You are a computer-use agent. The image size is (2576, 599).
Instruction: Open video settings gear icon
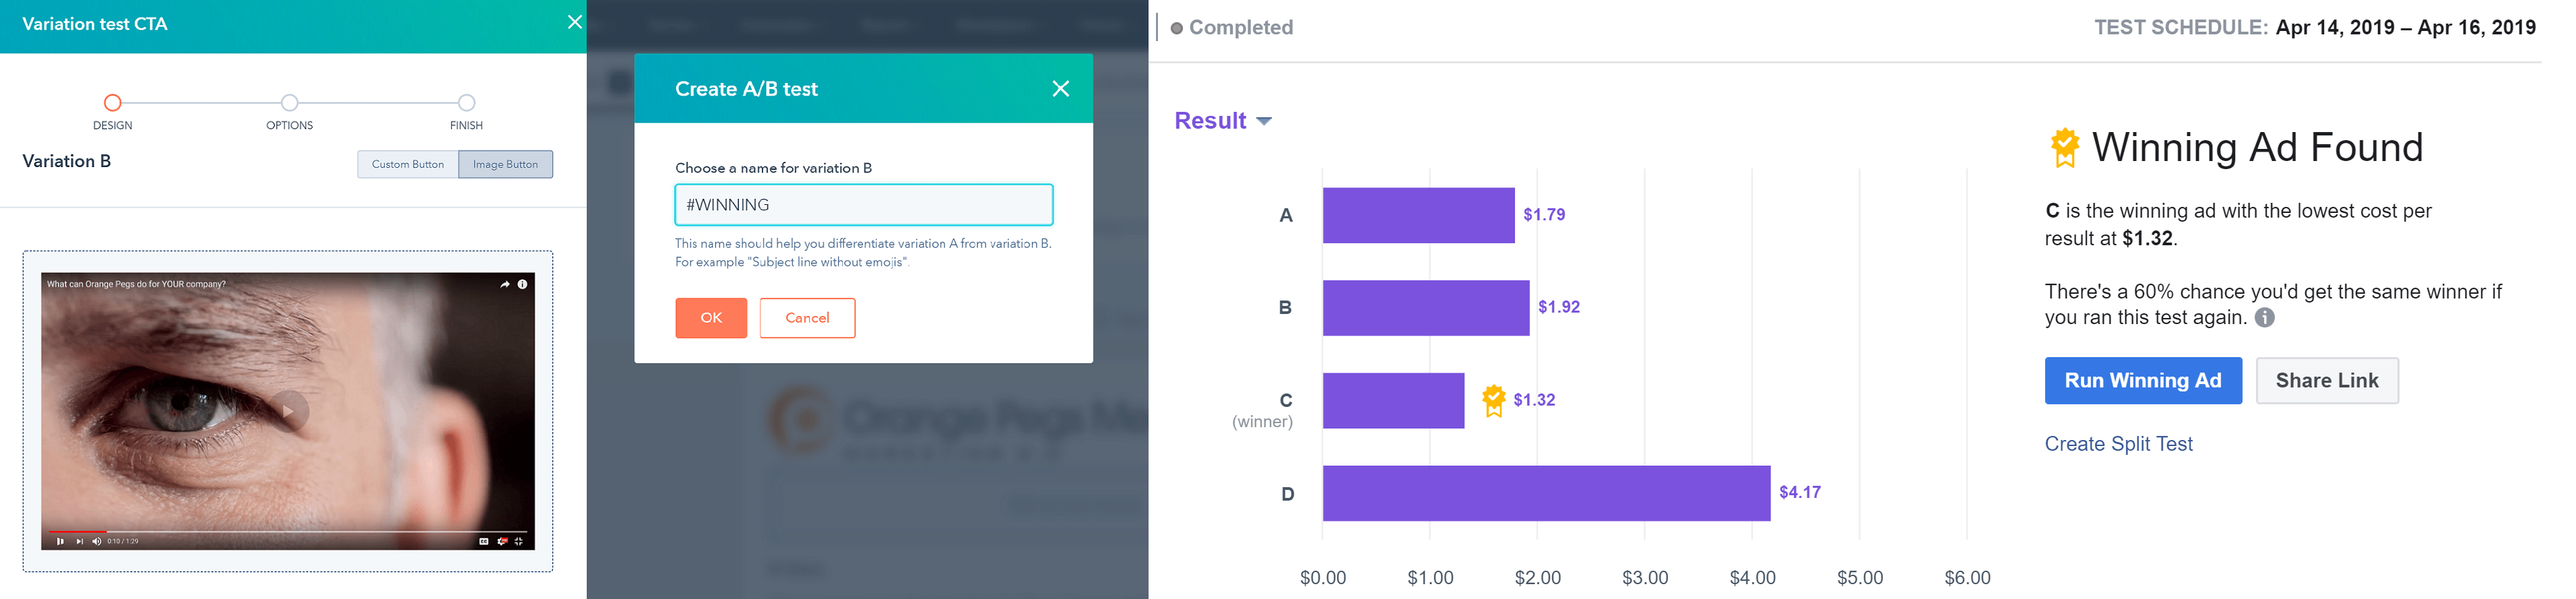[503, 541]
